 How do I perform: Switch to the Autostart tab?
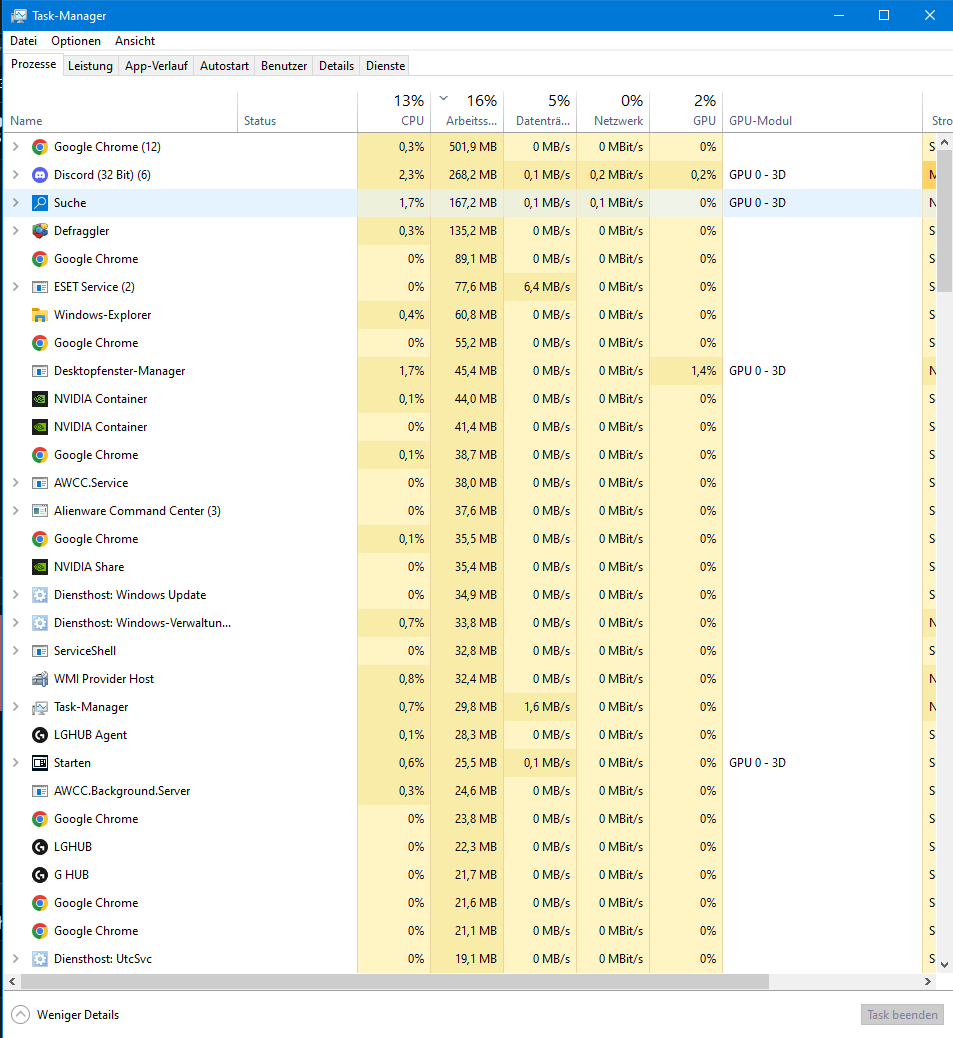coord(224,66)
